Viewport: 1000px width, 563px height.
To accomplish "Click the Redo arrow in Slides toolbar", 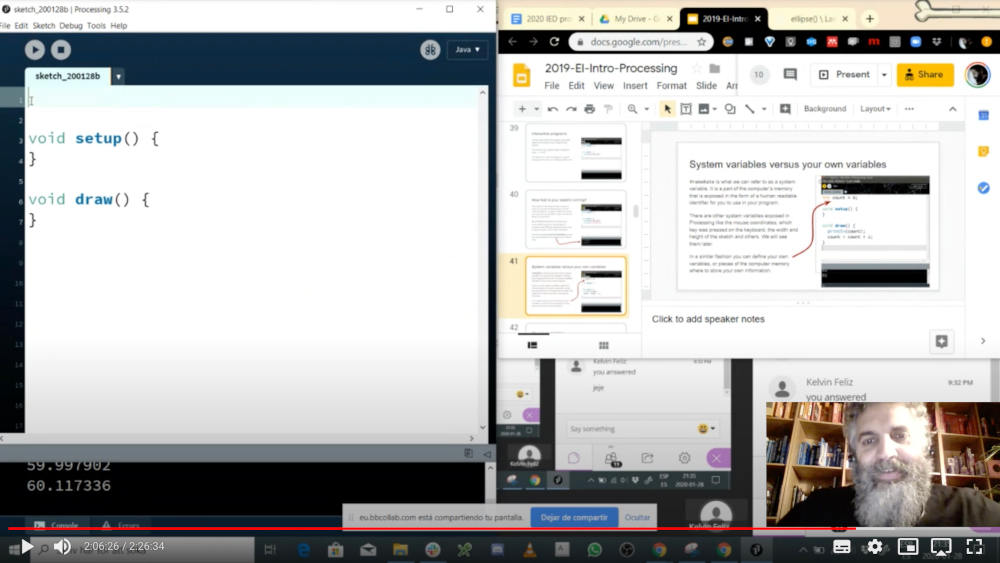I will click(x=571, y=109).
